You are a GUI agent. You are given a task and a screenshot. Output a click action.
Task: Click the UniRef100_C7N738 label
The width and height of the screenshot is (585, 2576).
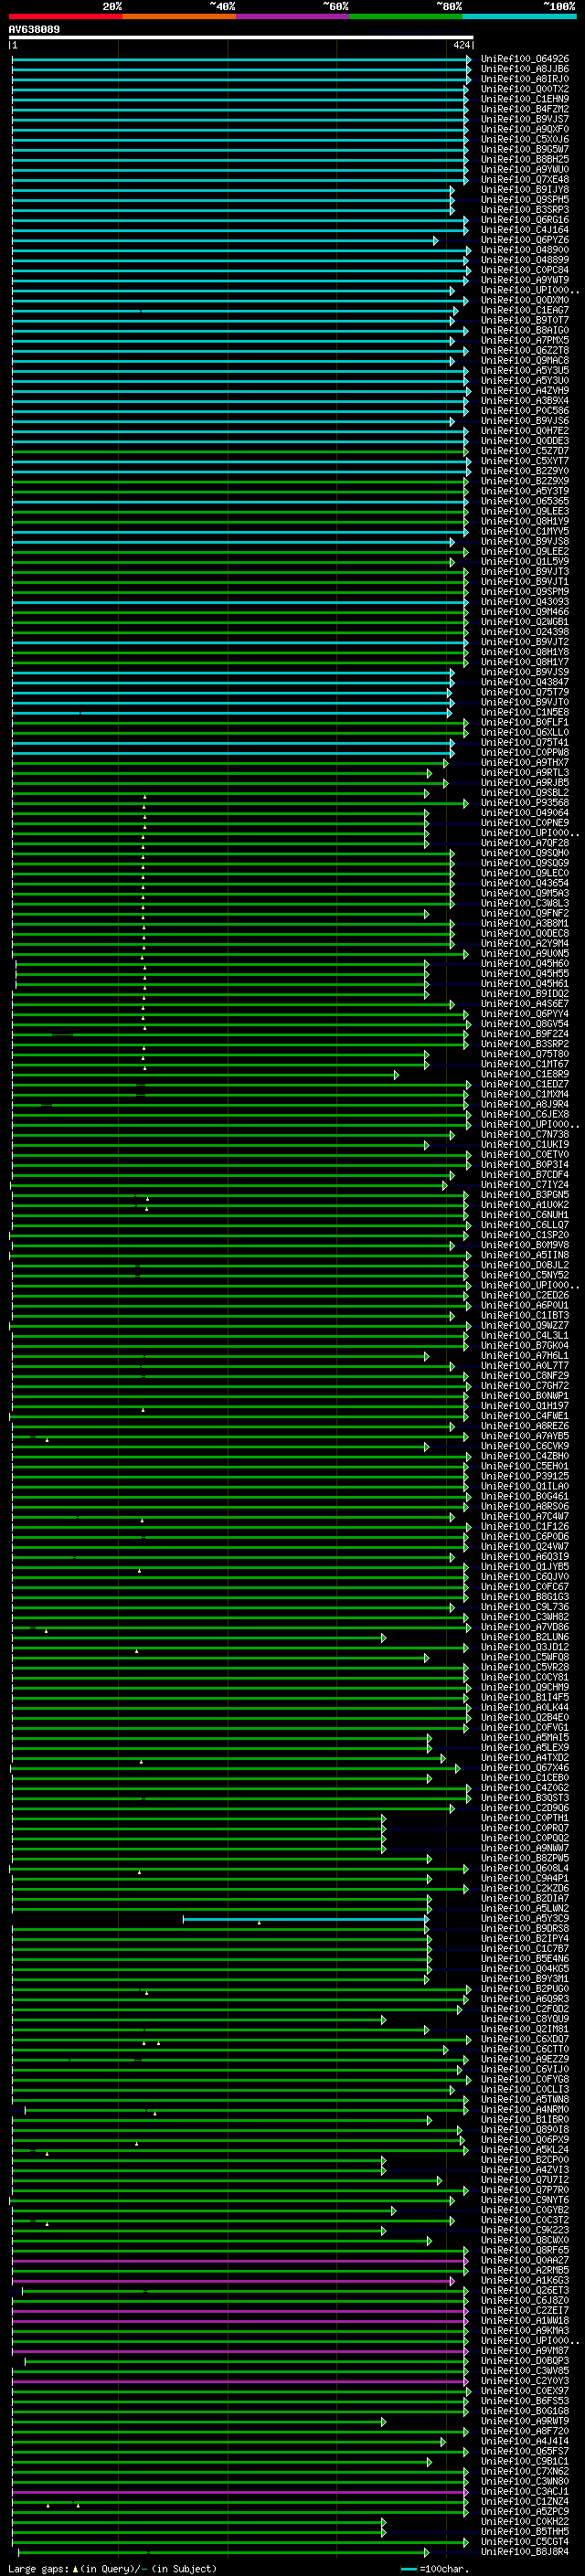(x=524, y=1135)
